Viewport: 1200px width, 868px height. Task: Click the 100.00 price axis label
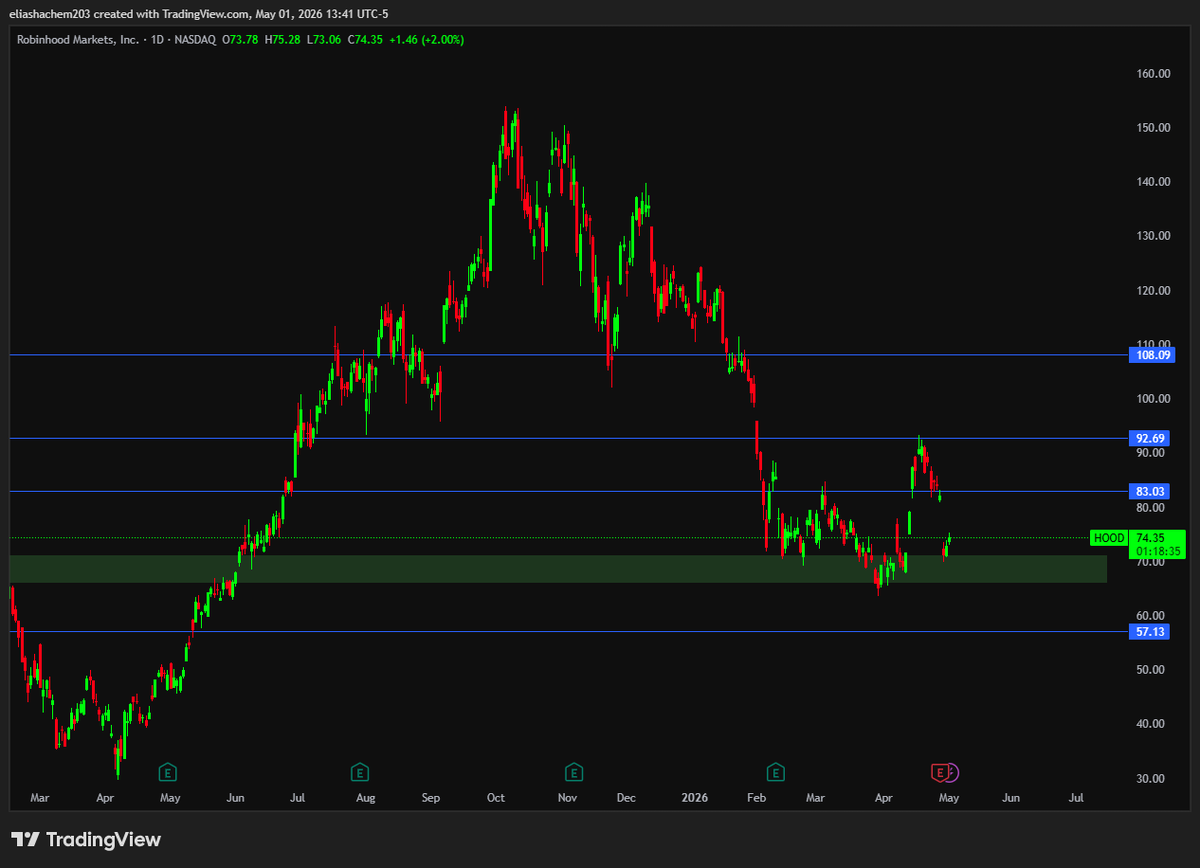click(x=1153, y=399)
